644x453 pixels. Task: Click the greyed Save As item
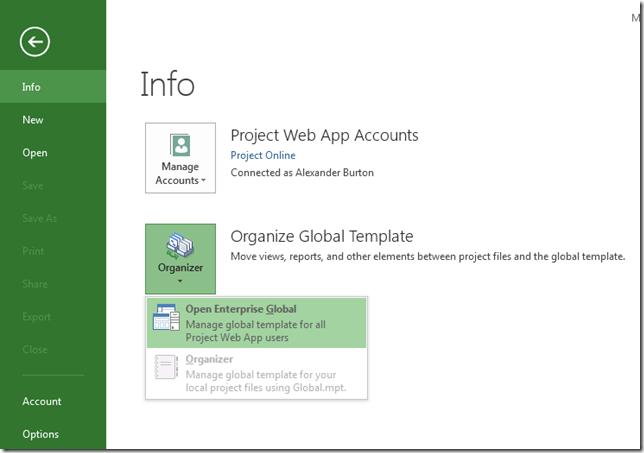point(53,218)
